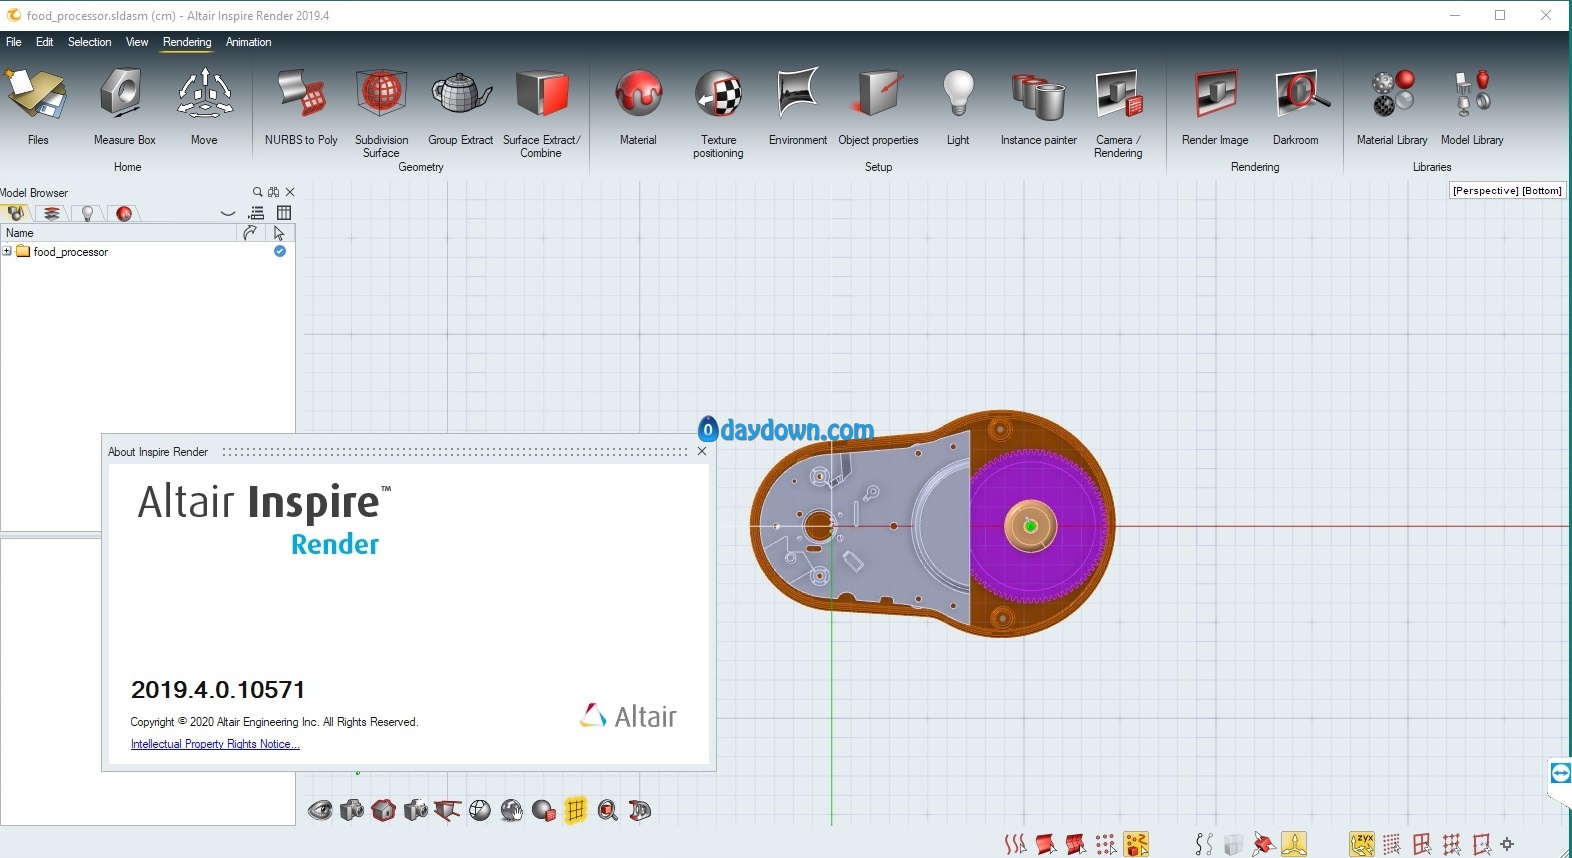Viewport: 1572px width, 858px height.
Task: Click the browser columns table button
Action: [284, 213]
